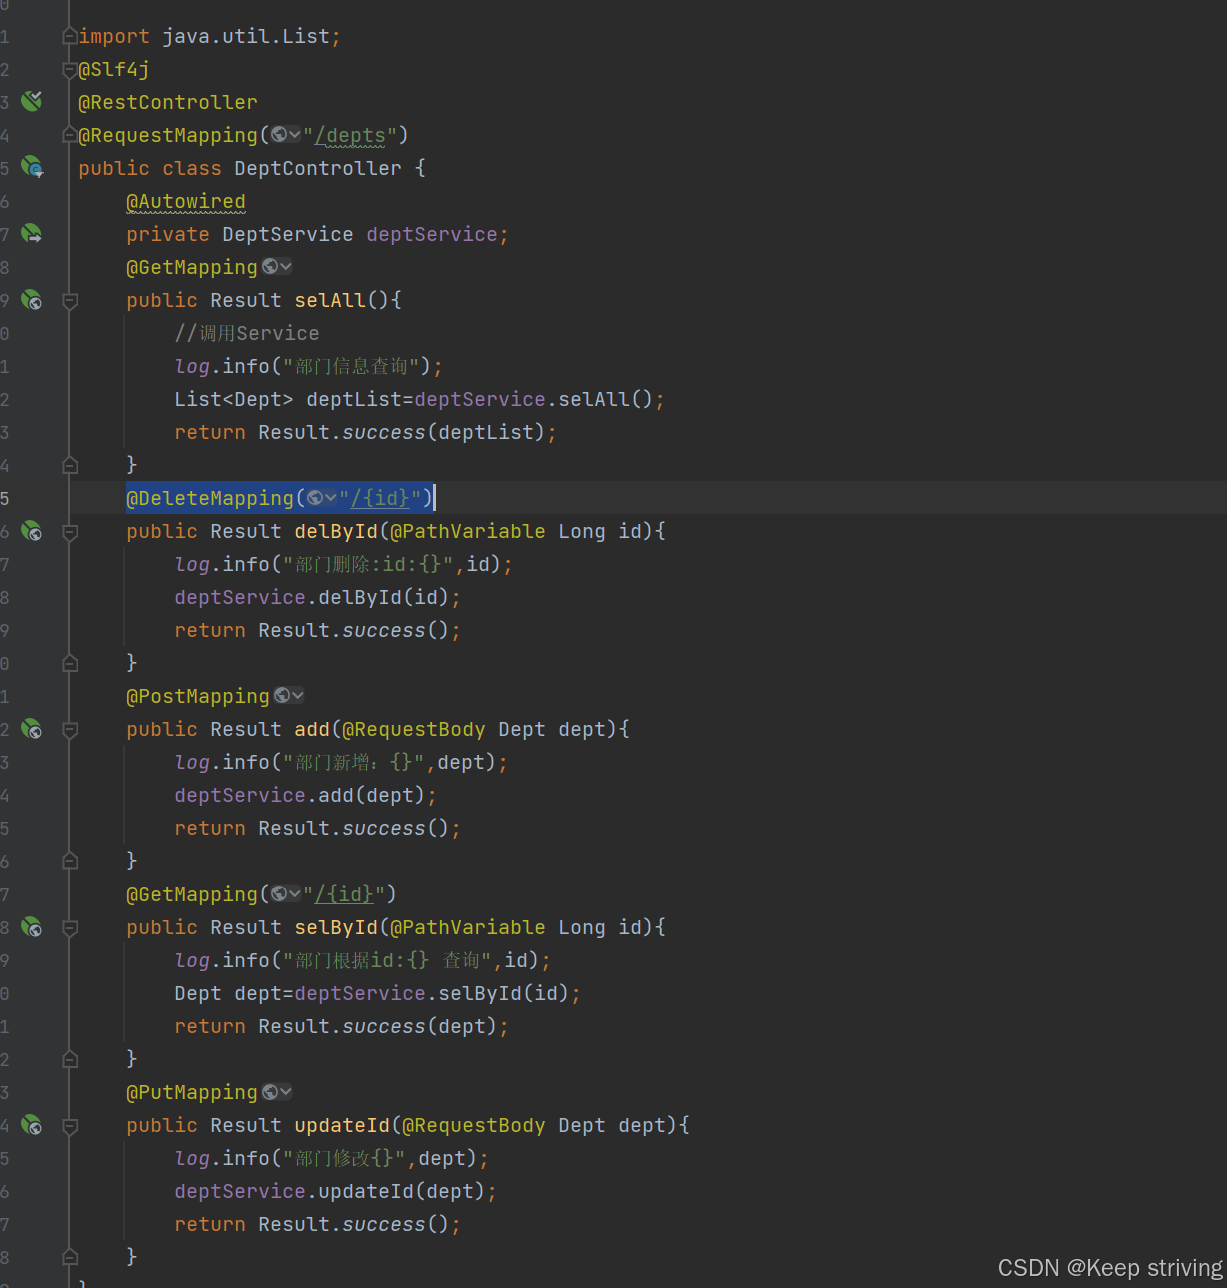Click the fold-end marker closing add method
The width and height of the screenshot is (1227, 1288).
point(70,860)
